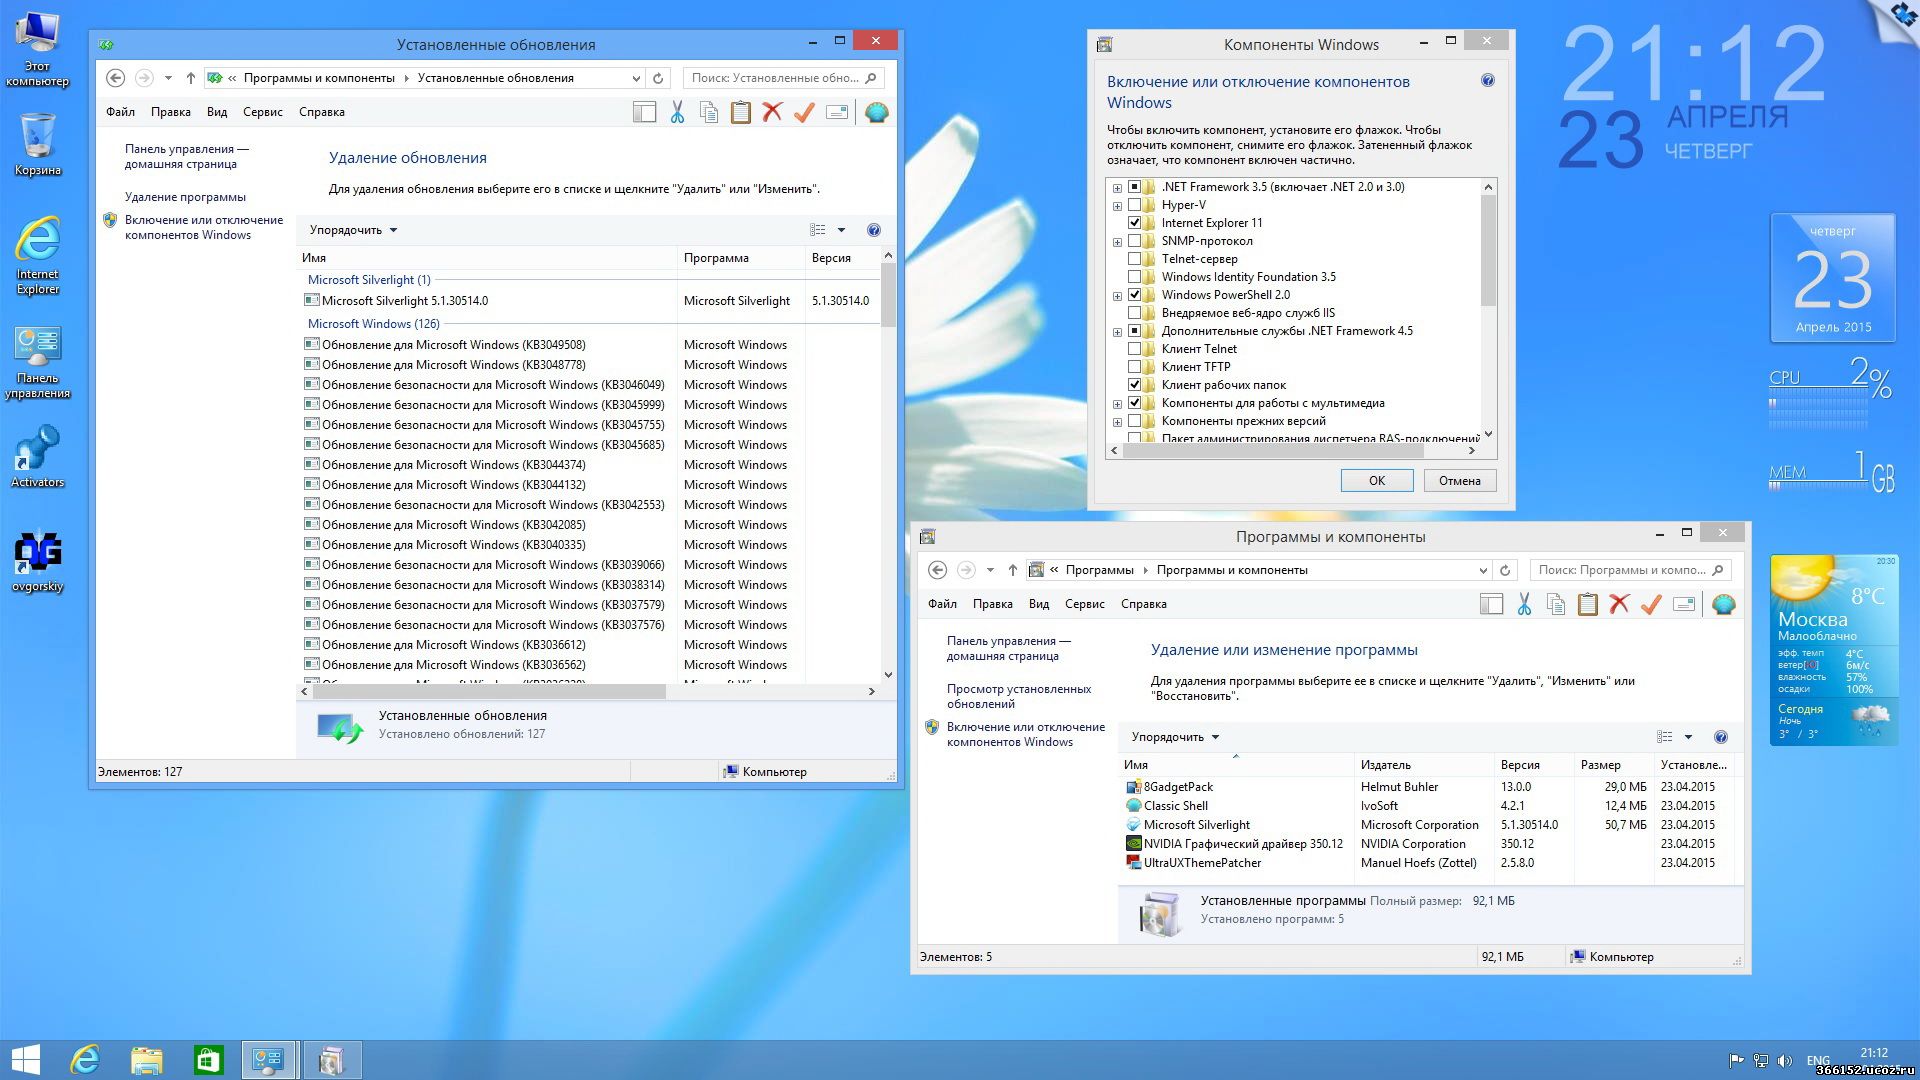1920x1080 pixels.
Task: Click vertical scrollbar thumb in Windows Components list
Action: [1488, 250]
